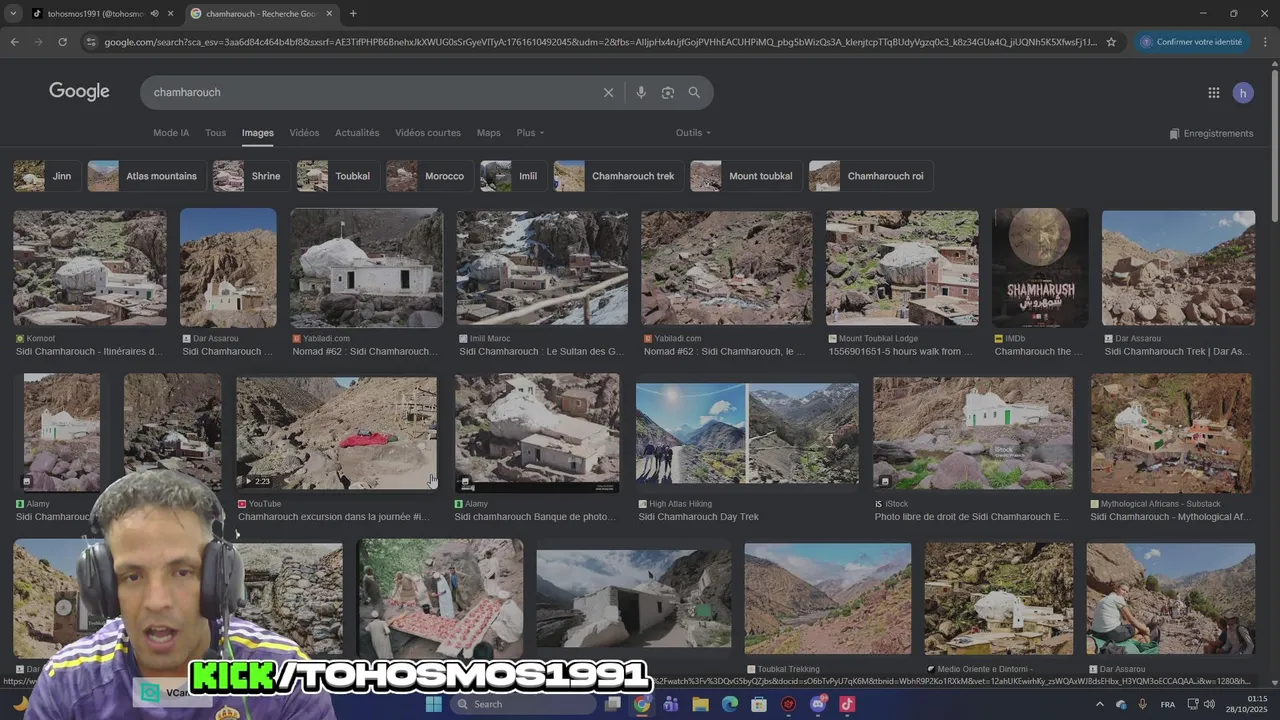Switch to the tohosmos1991 TikTok browser tab

click(x=100, y=13)
